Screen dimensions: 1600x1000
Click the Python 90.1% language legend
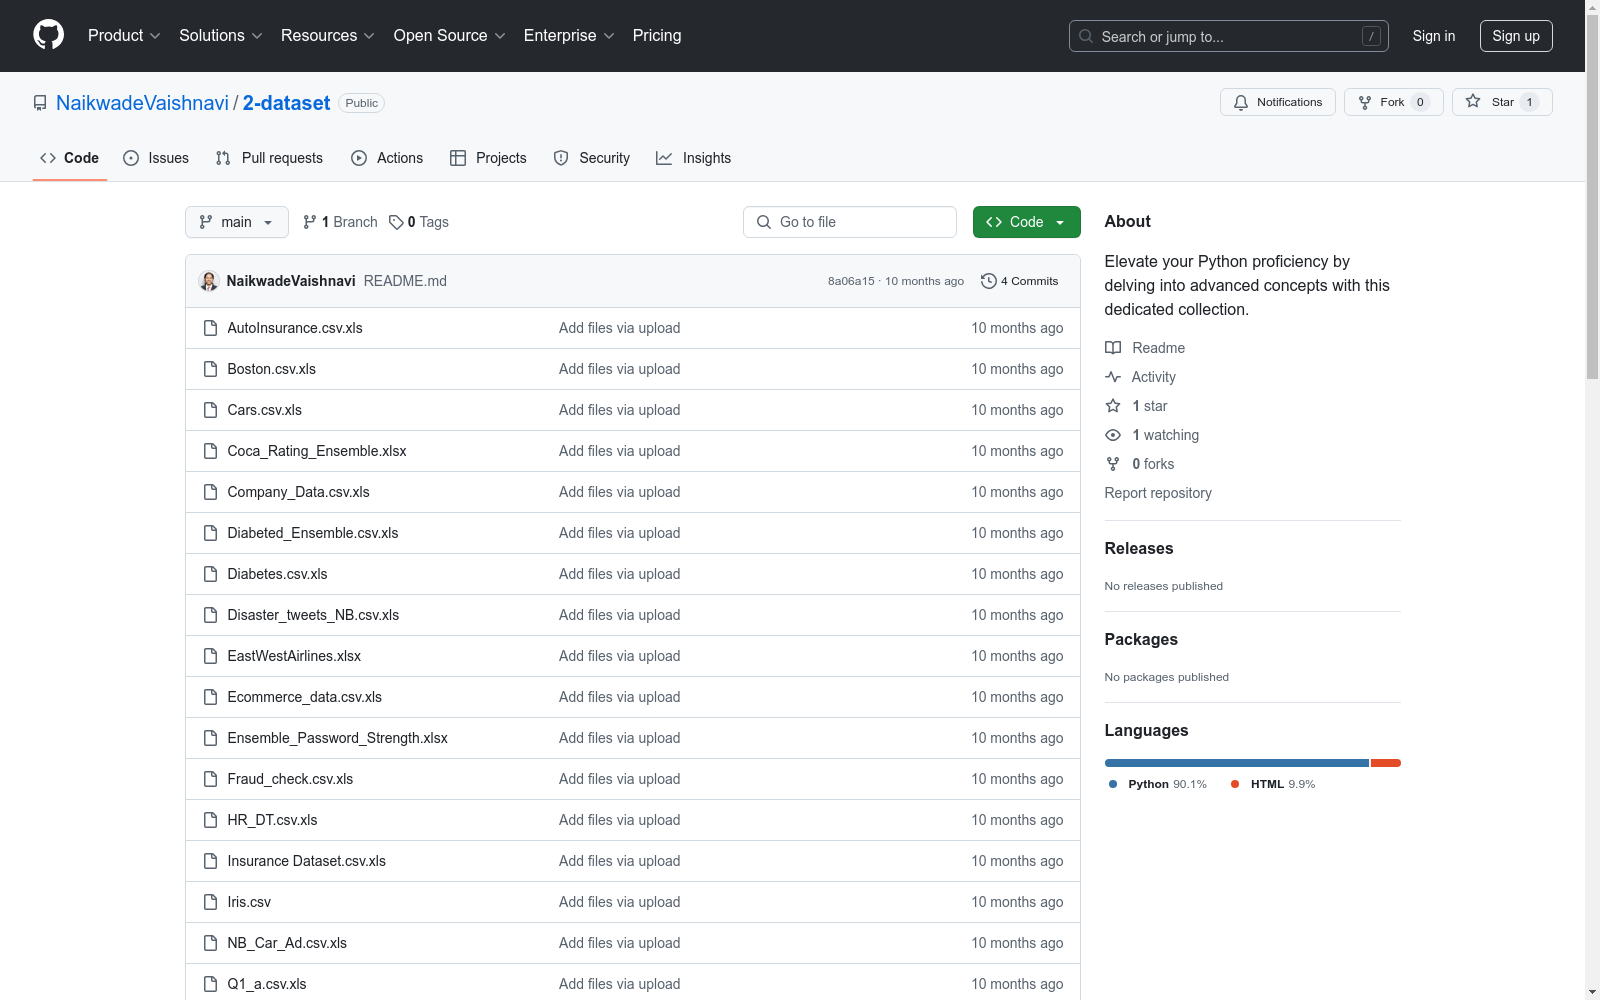pyautogui.click(x=1158, y=784)
